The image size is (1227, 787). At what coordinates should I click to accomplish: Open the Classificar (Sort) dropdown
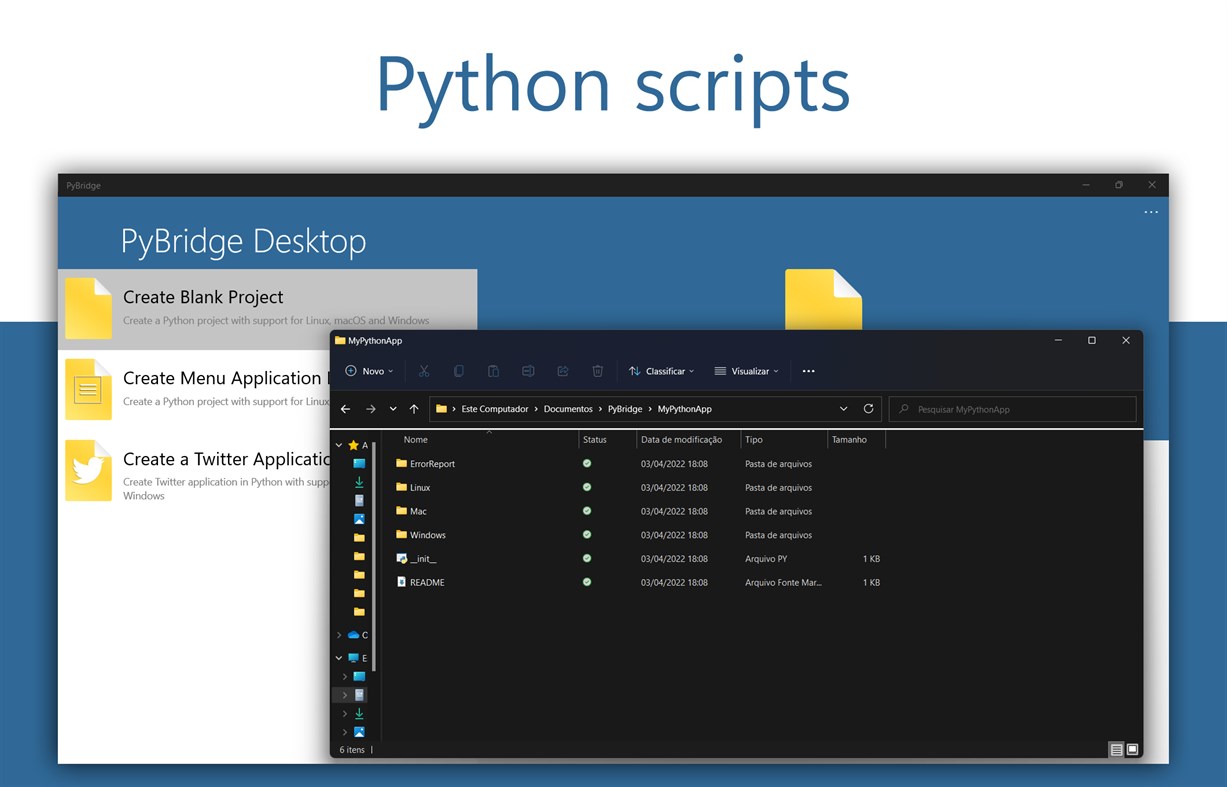pos(661,371)
